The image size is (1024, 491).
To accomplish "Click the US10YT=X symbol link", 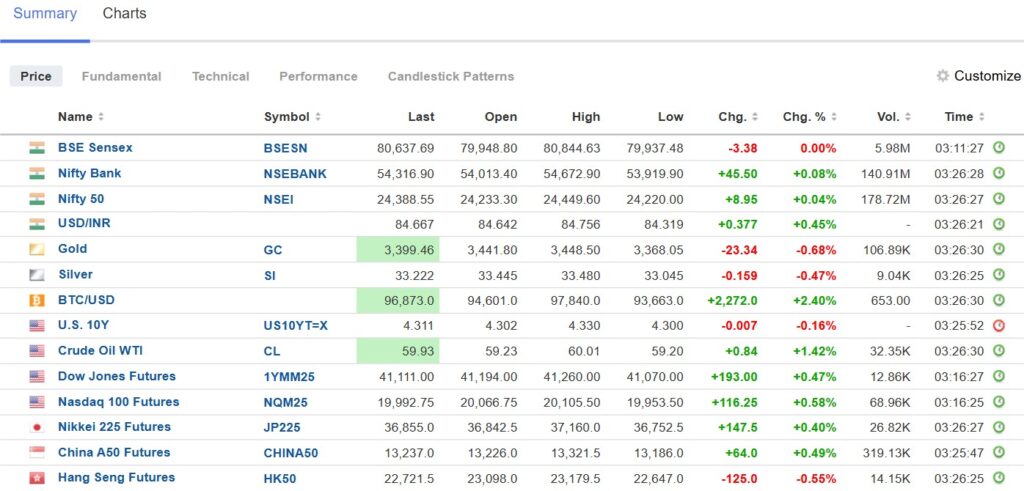I will [296, 325].
